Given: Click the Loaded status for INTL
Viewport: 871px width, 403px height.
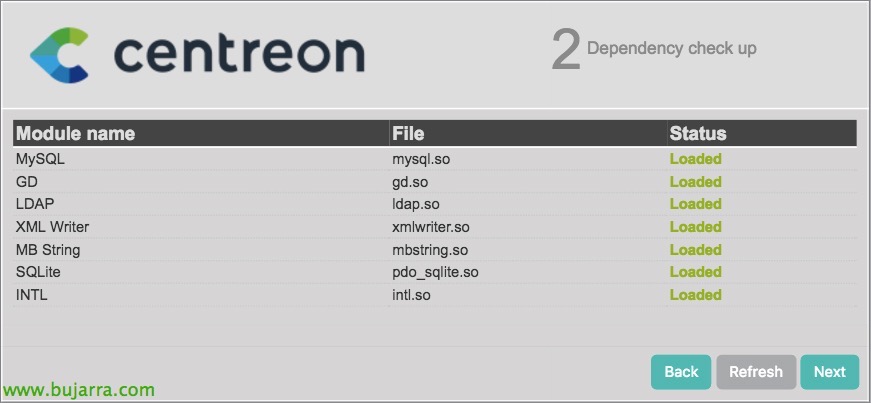Looking at the screenshot, I should point(695,295).
